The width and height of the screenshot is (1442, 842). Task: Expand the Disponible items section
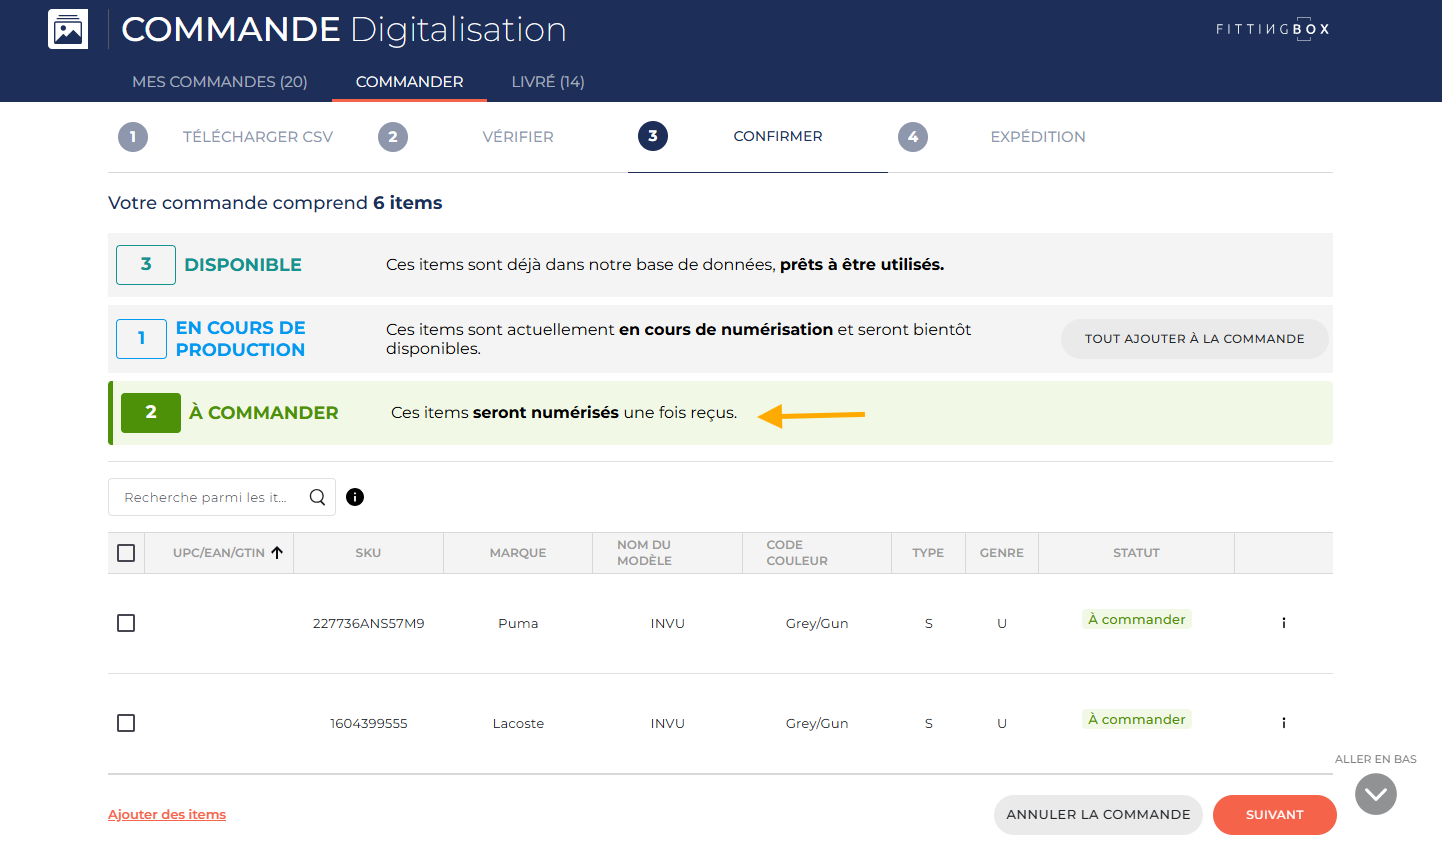coord(242,265)
